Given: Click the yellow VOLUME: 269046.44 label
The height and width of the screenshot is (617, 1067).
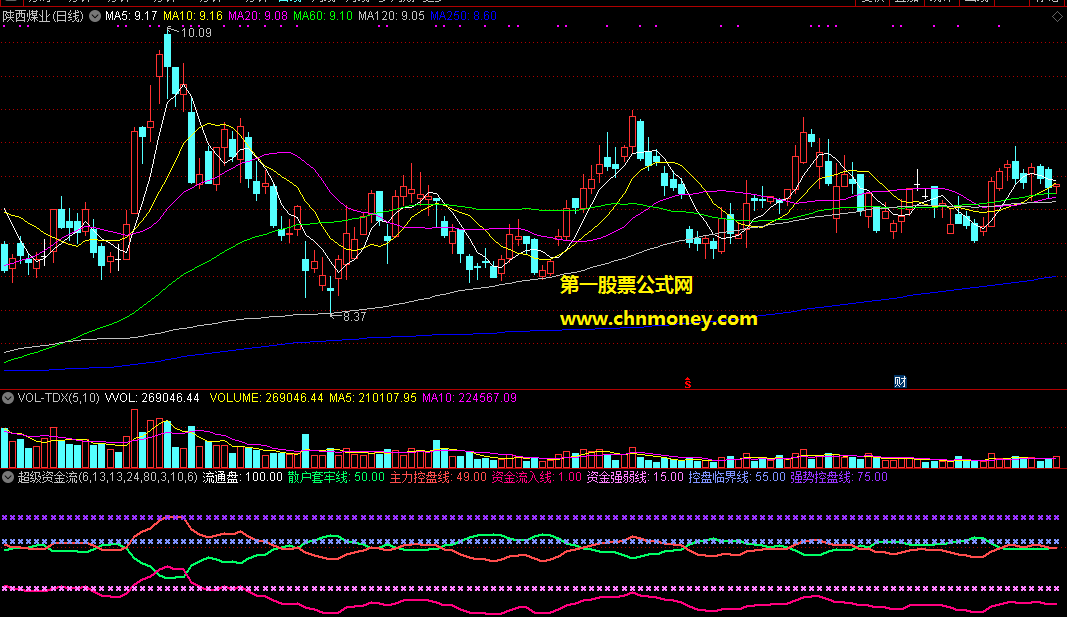Looking at the screenshot, I should point(266,398).
